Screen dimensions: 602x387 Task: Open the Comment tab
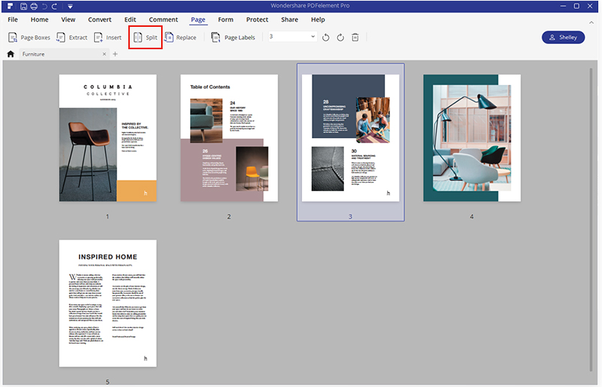click(x=163, y=20)
